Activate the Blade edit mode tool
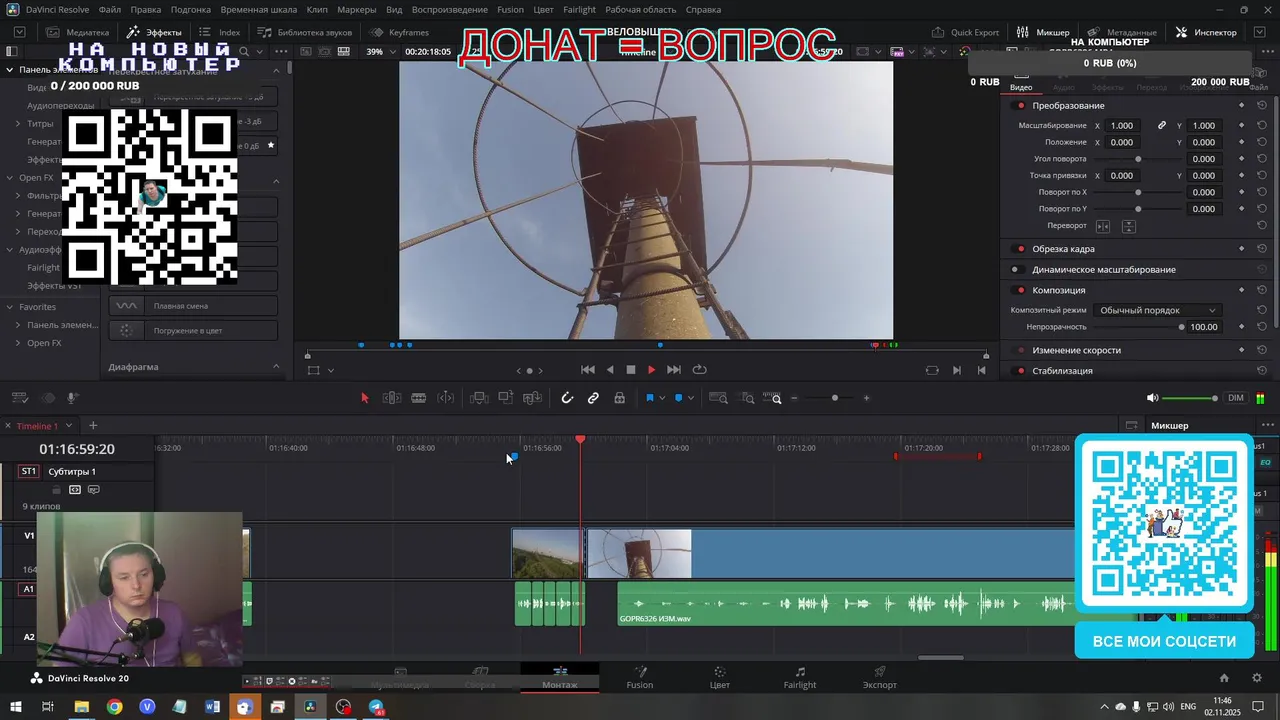1280x720 pixels. (419, 398)
